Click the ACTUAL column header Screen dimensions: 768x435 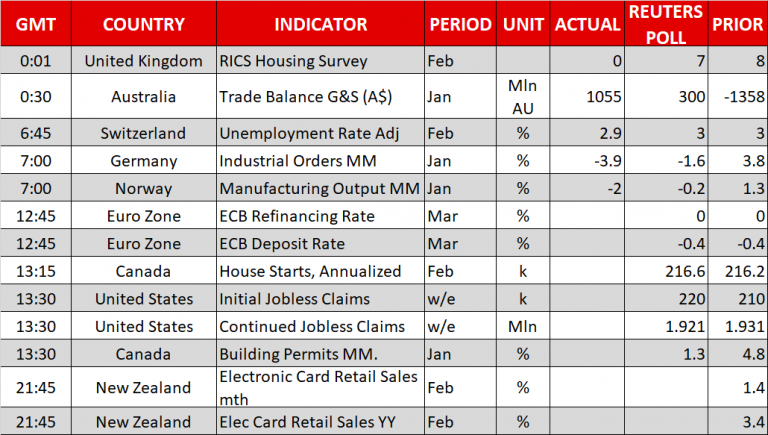click(x=589, y=24)
